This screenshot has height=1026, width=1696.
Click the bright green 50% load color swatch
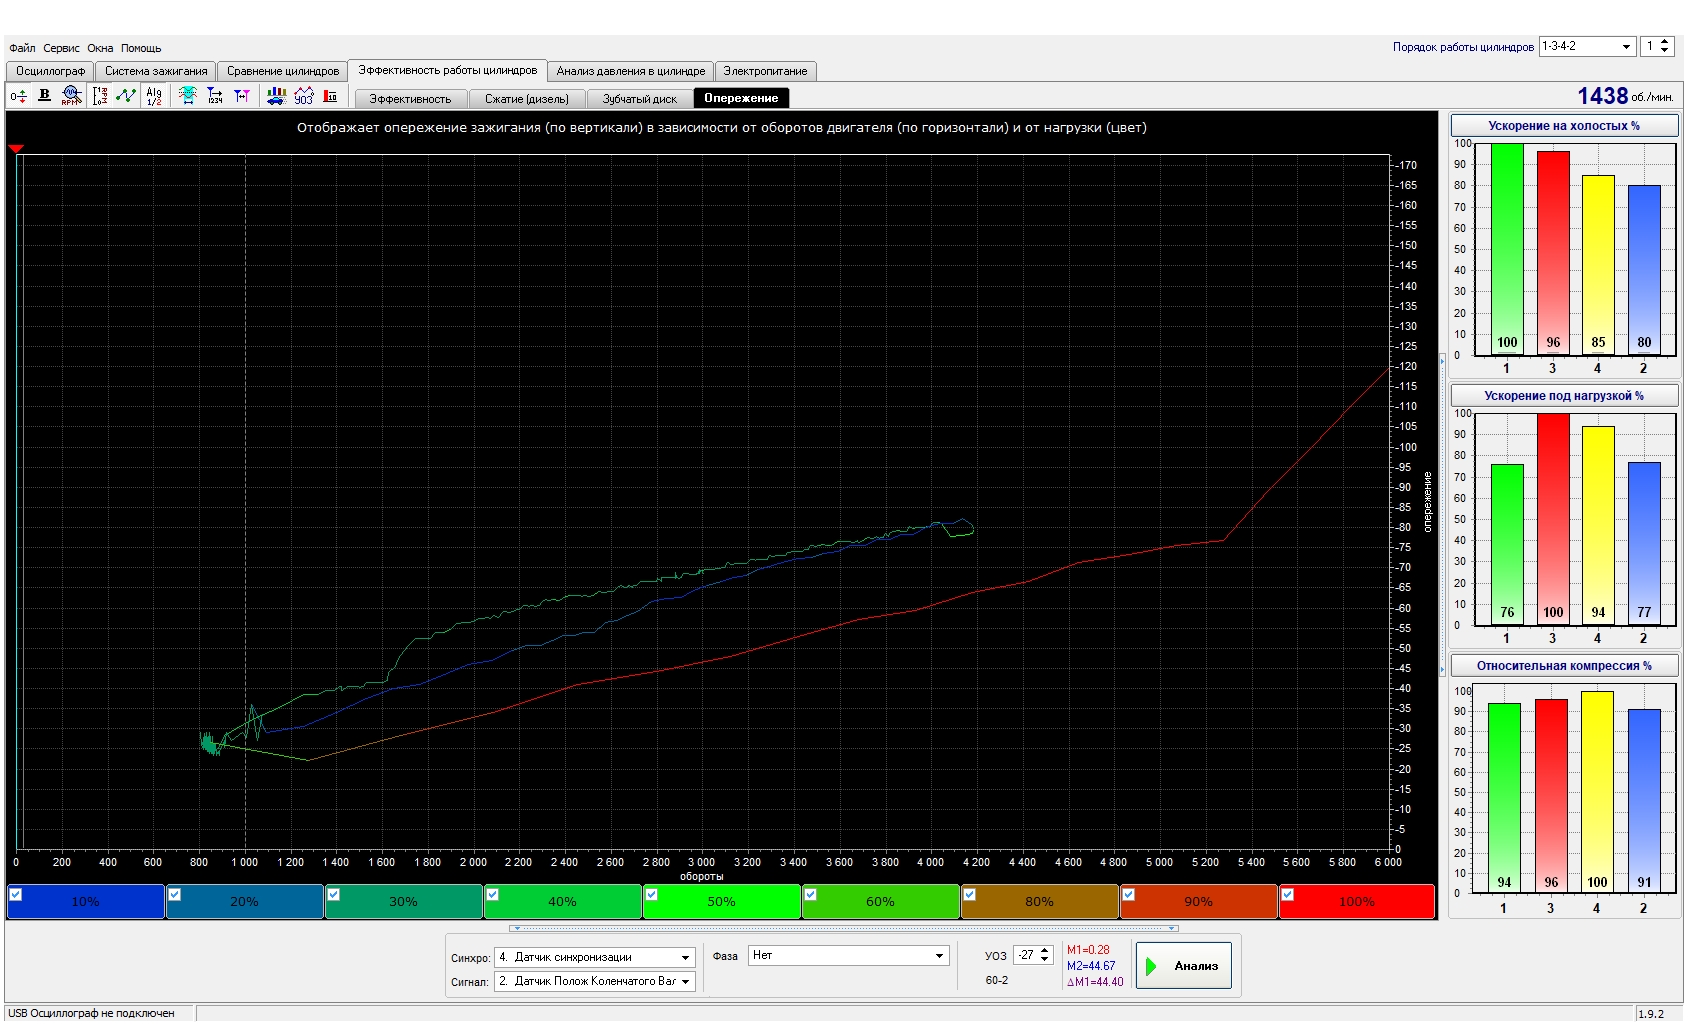(722, 902)
